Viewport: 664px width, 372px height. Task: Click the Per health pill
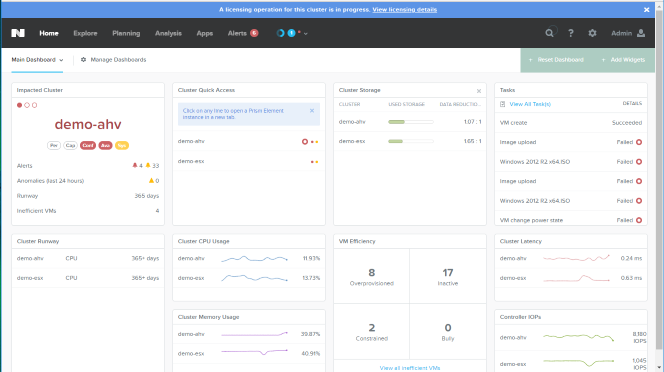coord(54,145)
